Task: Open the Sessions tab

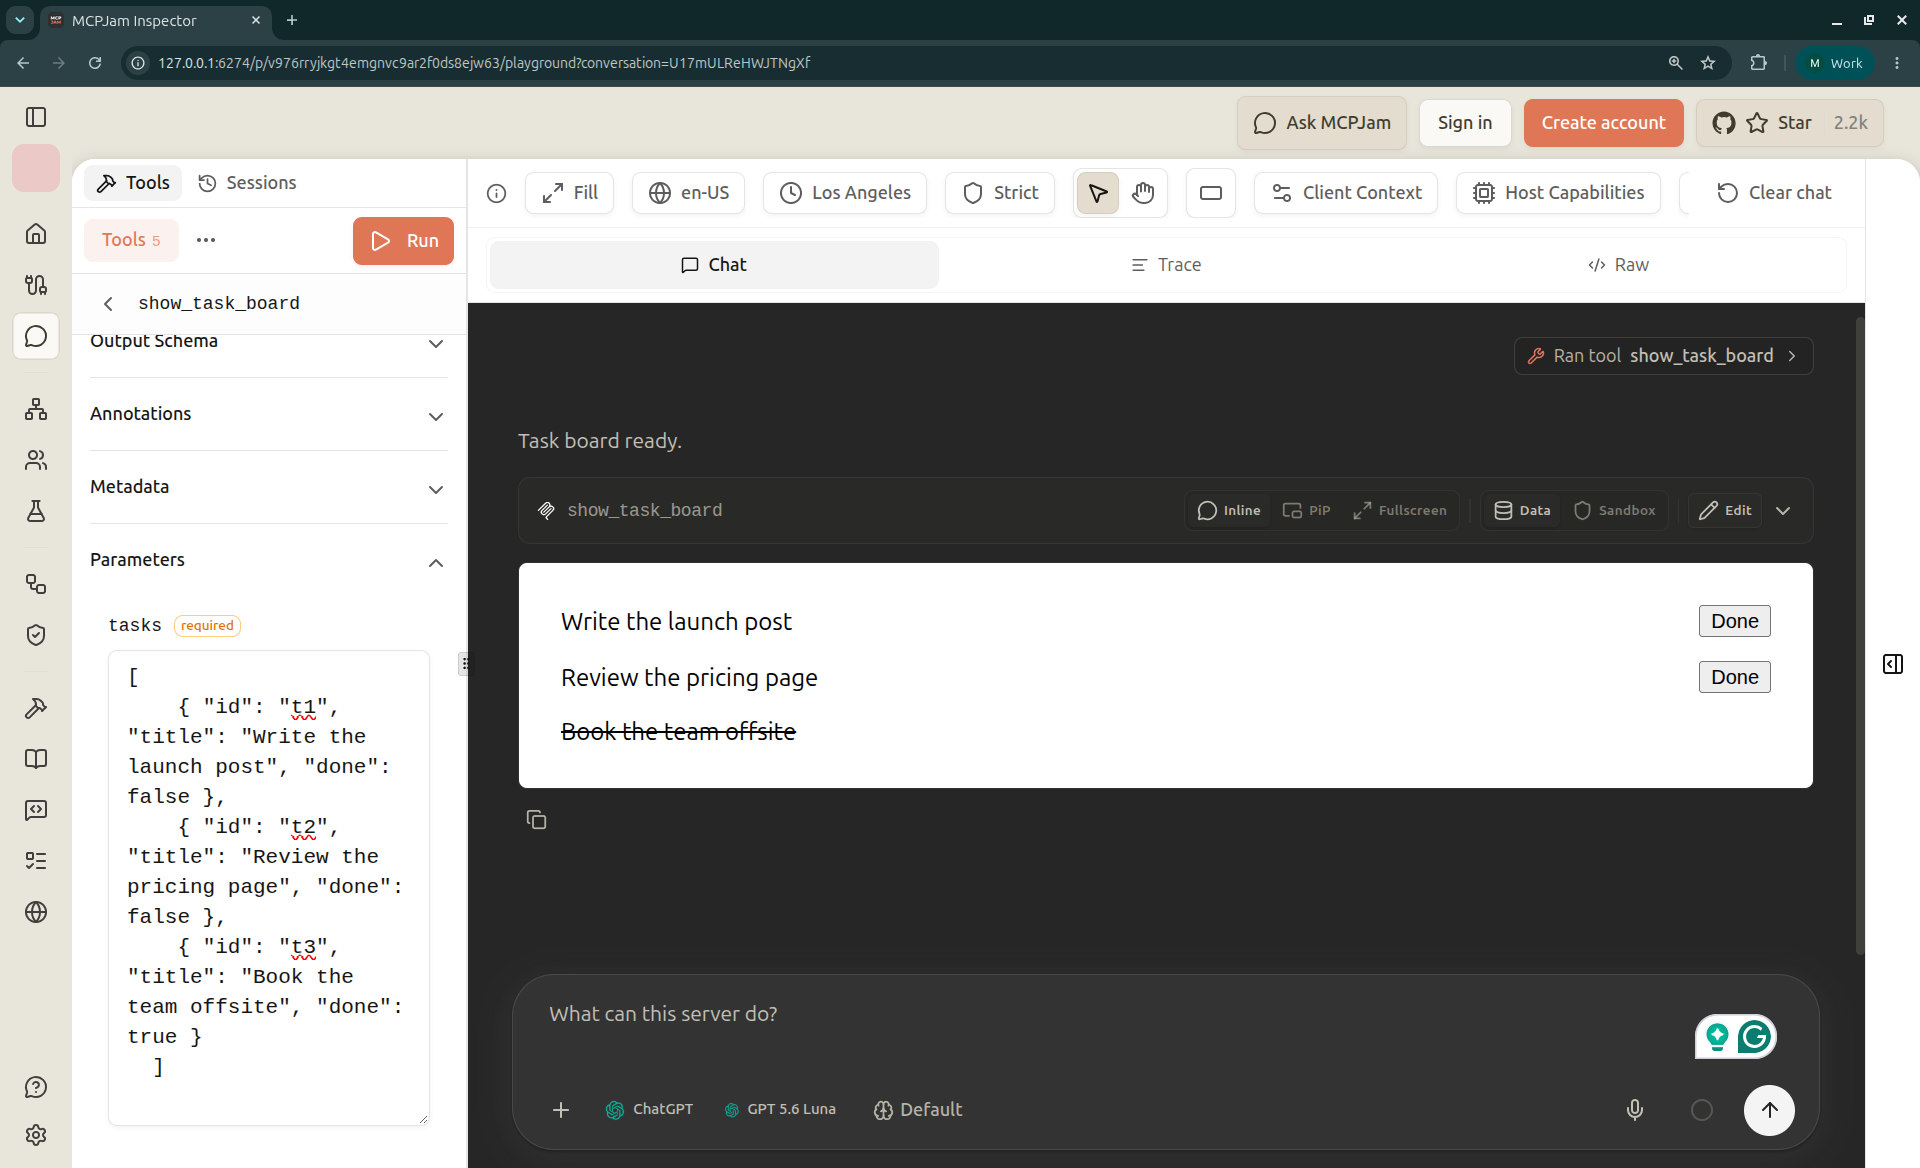Action: 247,183
